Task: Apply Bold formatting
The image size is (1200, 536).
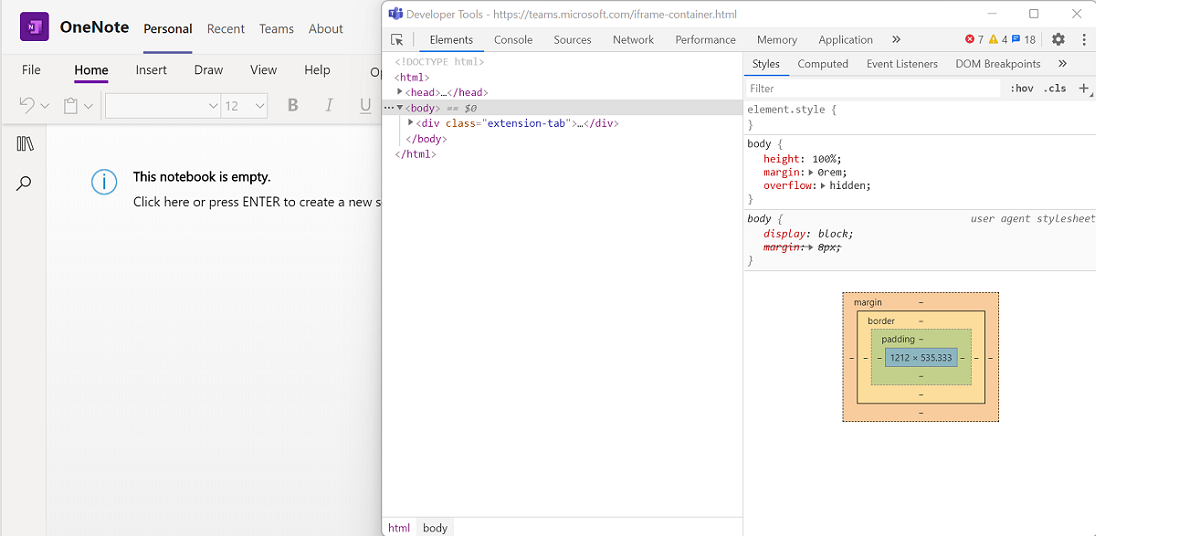Action: pyautogui.click(x=293, y=106)
